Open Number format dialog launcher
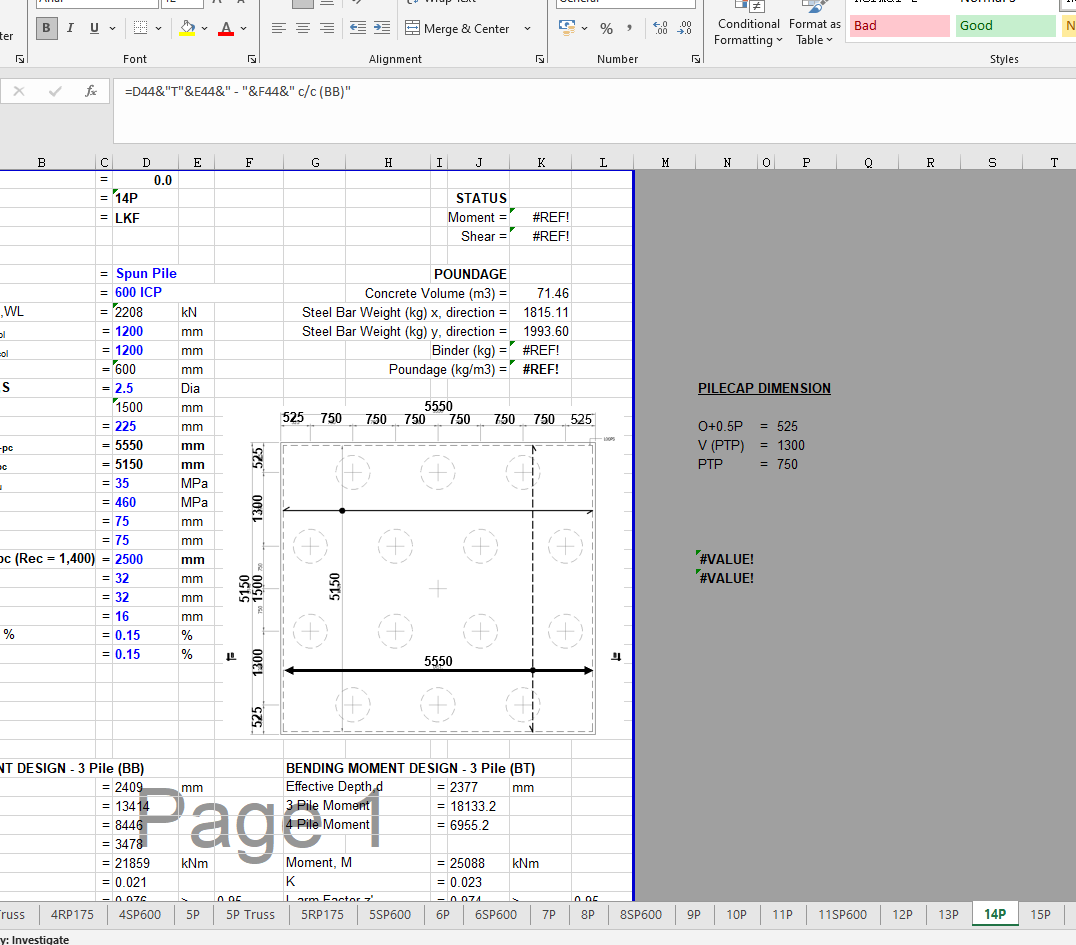1076x945 pixels. pyautogui.click(x=696, y=60)
